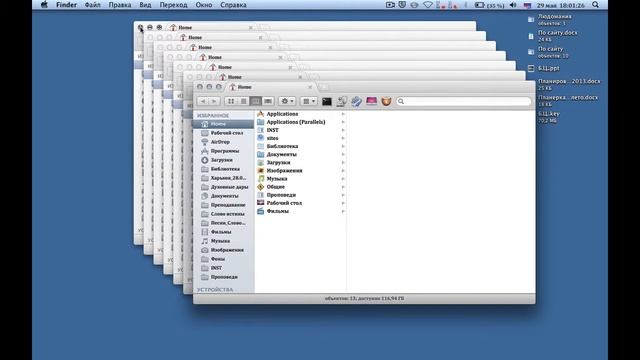Go back in front Finder window
Image resolution: width=640 pixels, height=360 pixels.
tap(203, 101)
